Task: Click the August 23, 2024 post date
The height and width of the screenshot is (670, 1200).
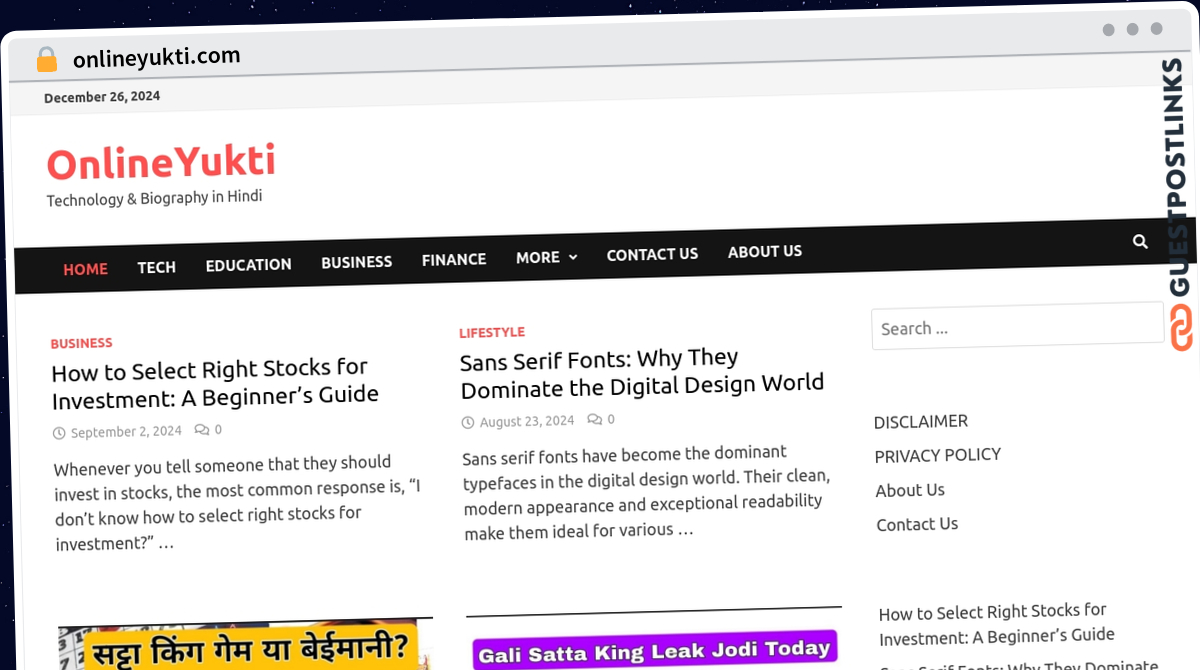Action: point(527,421)
